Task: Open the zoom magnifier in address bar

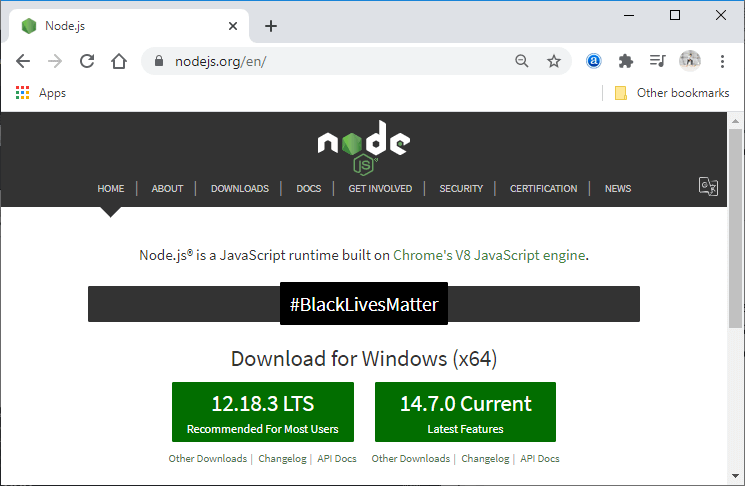Action: (x=522, y=61)
